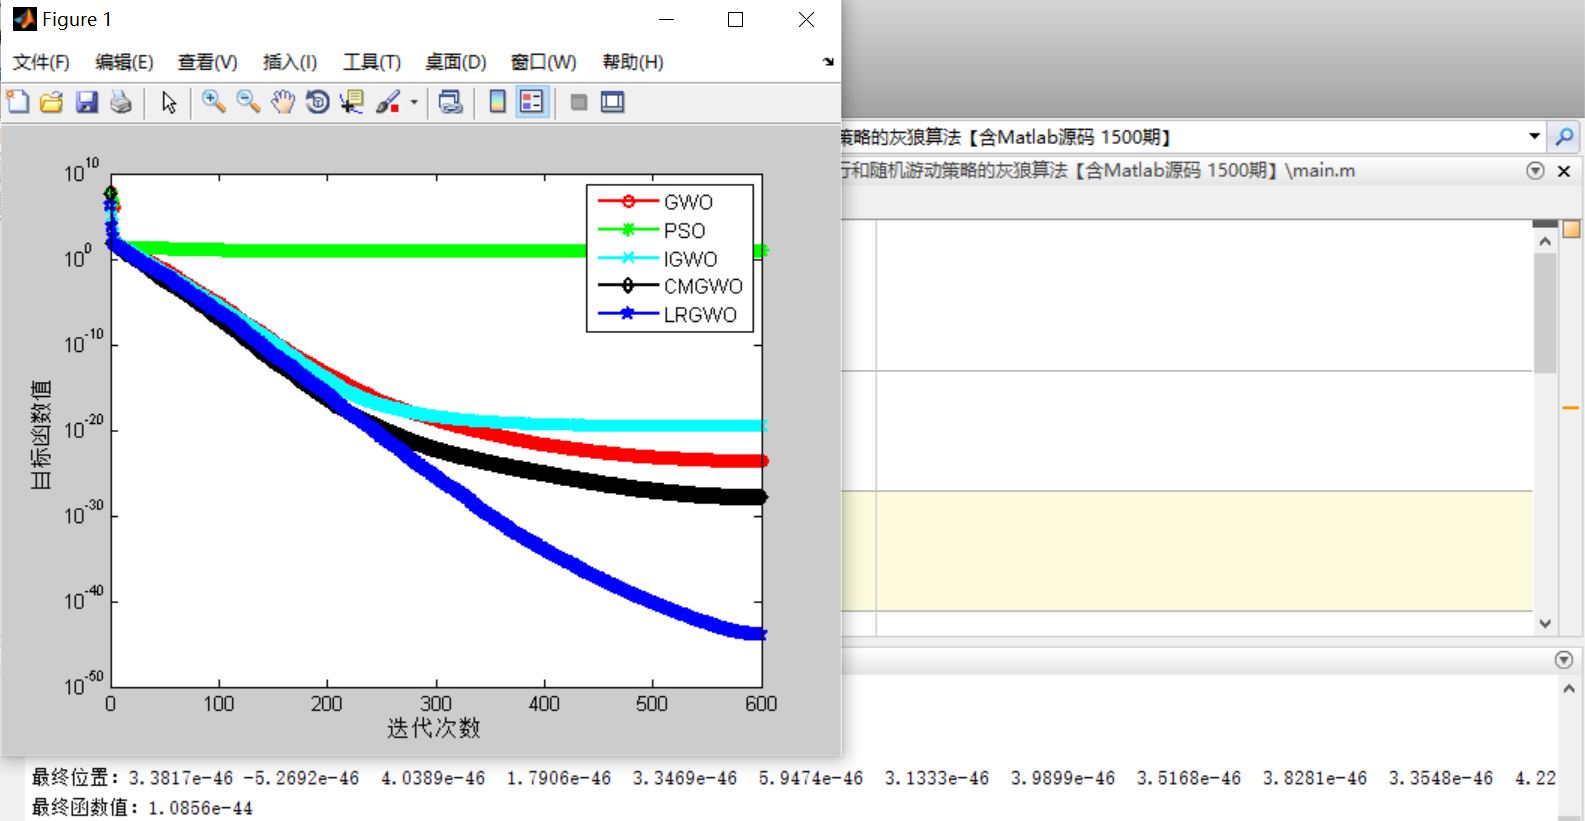
Task: Toggle the legend with the toolbar icon
Action: [532, 102]
